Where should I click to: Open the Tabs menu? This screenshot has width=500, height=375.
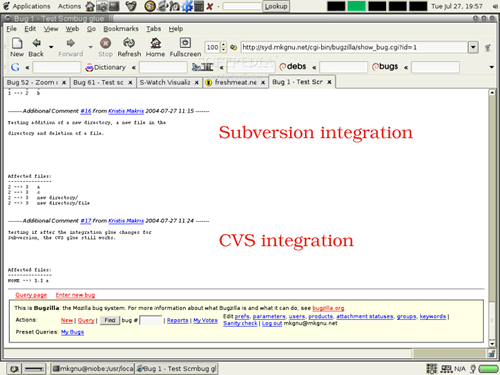(x=153, y=29)
